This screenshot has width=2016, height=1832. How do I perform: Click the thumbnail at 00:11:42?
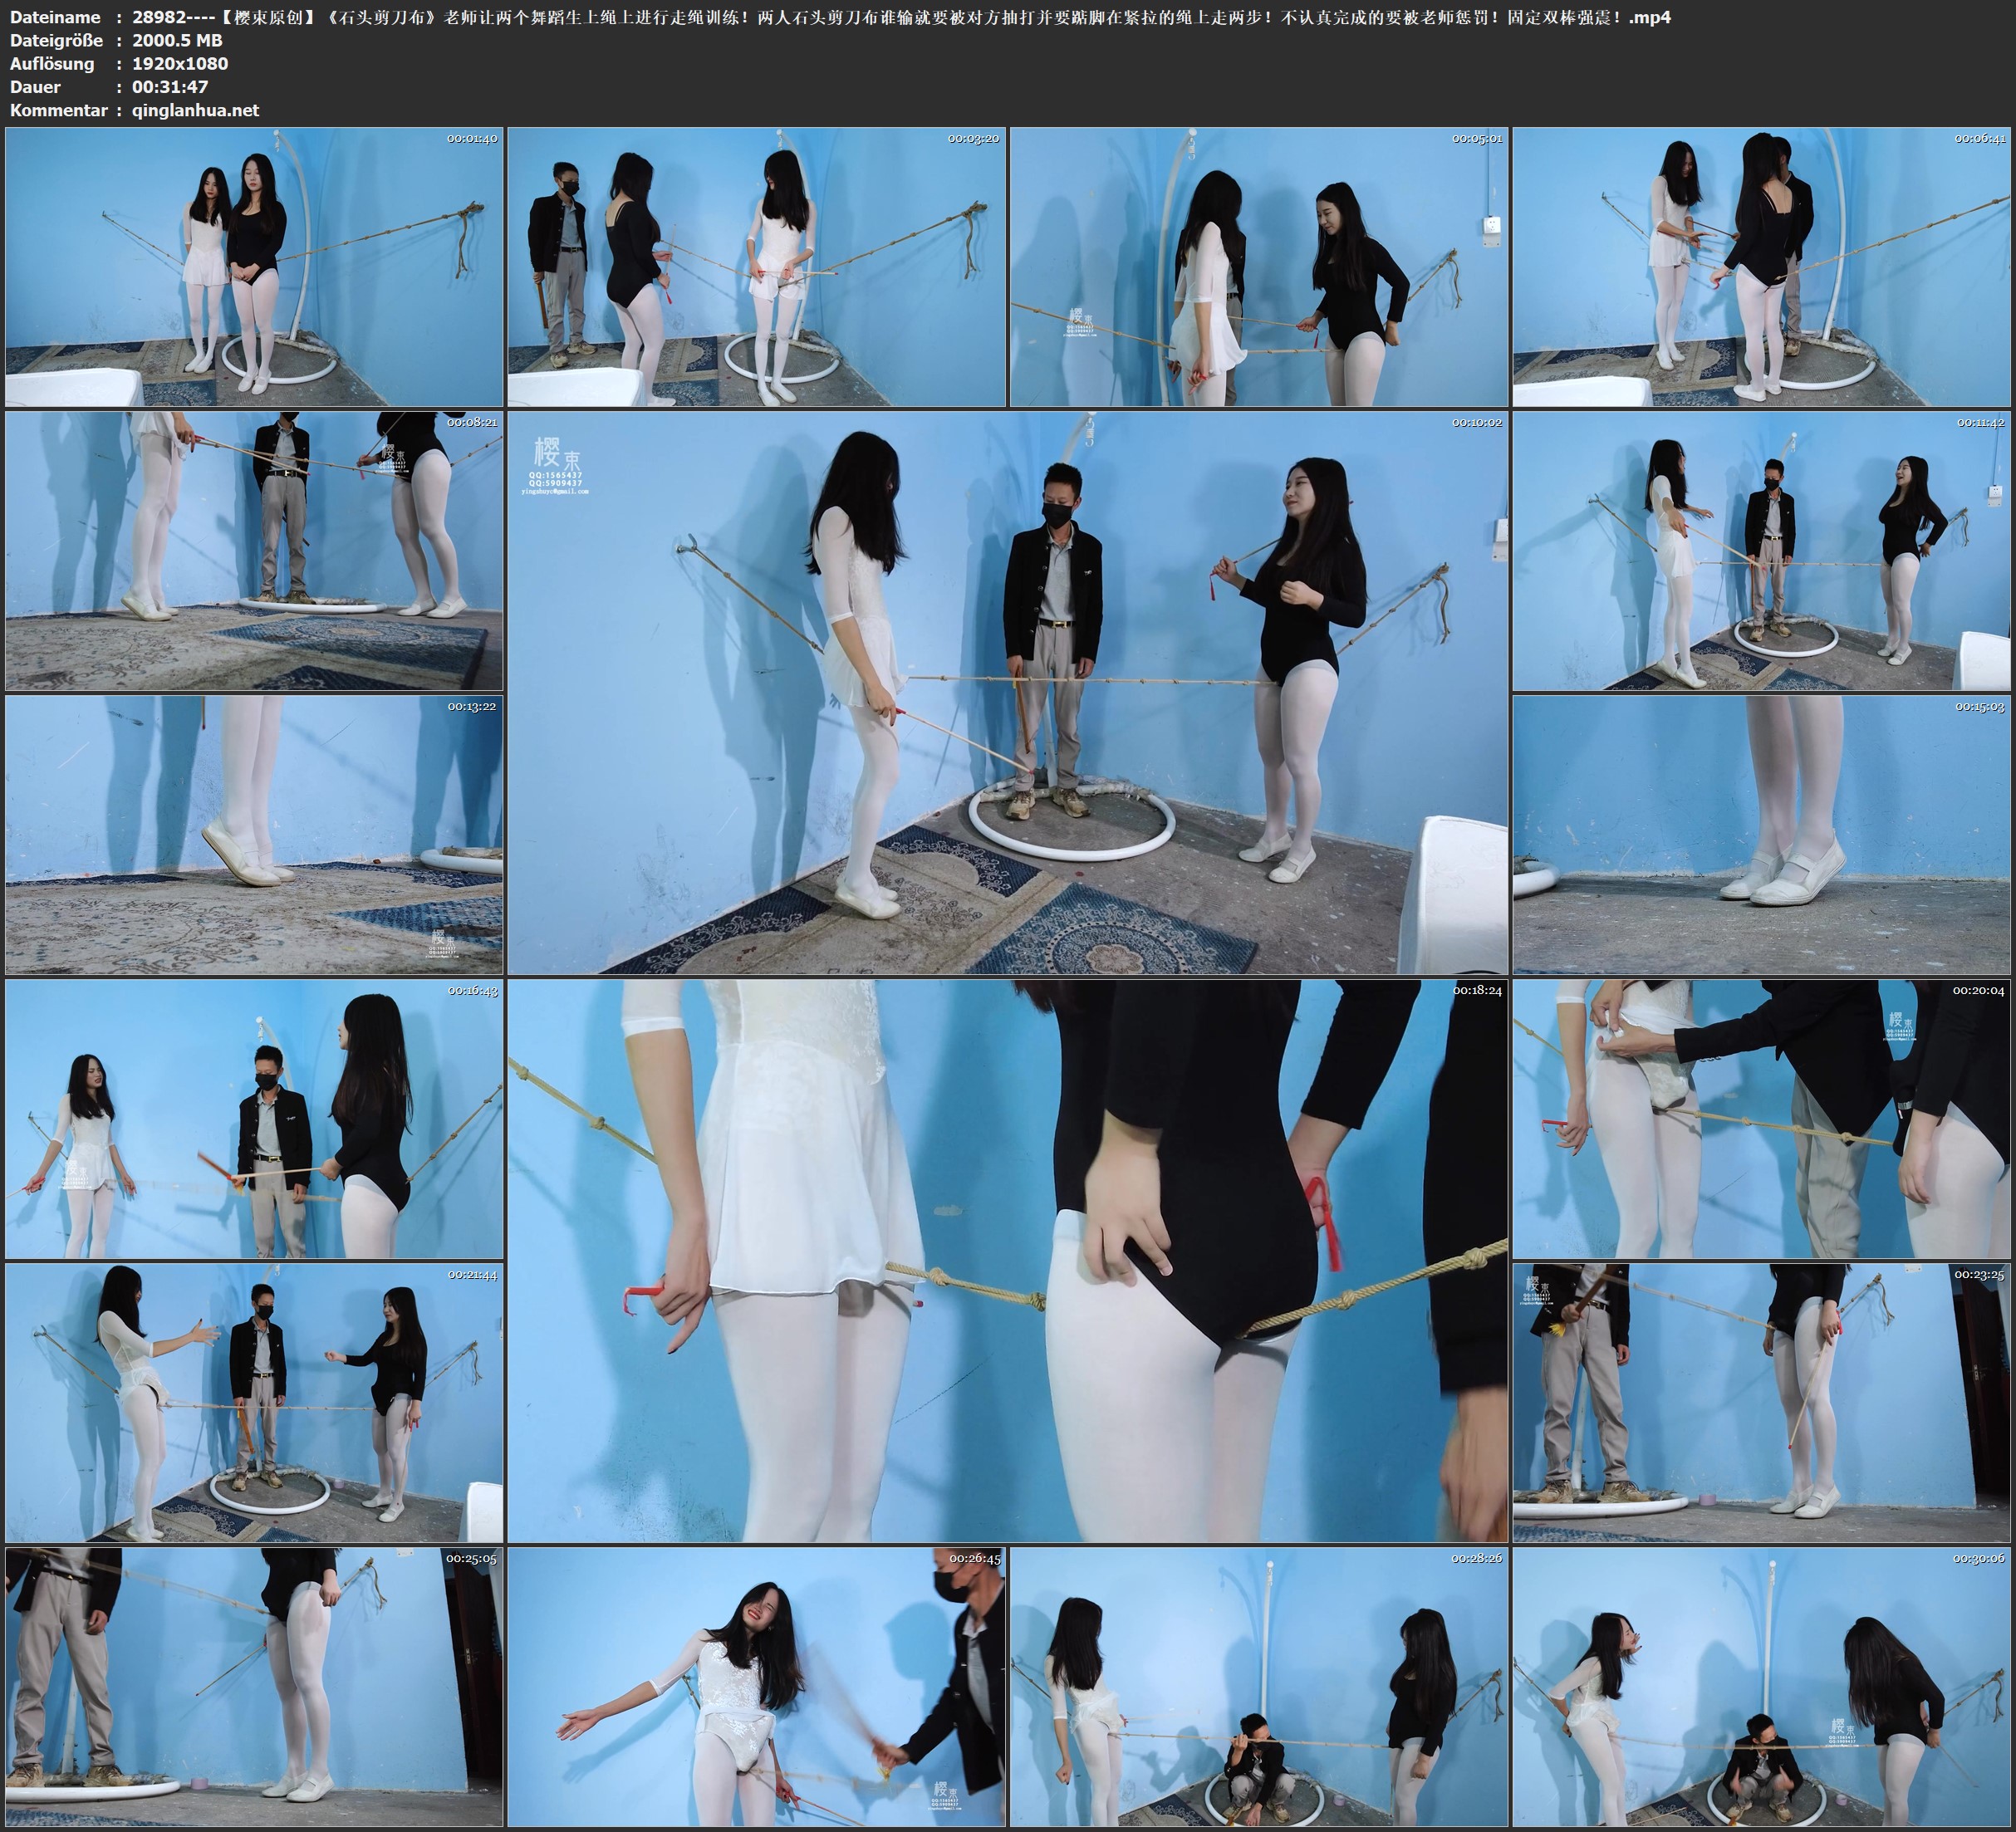click(x=1761, y=551)
